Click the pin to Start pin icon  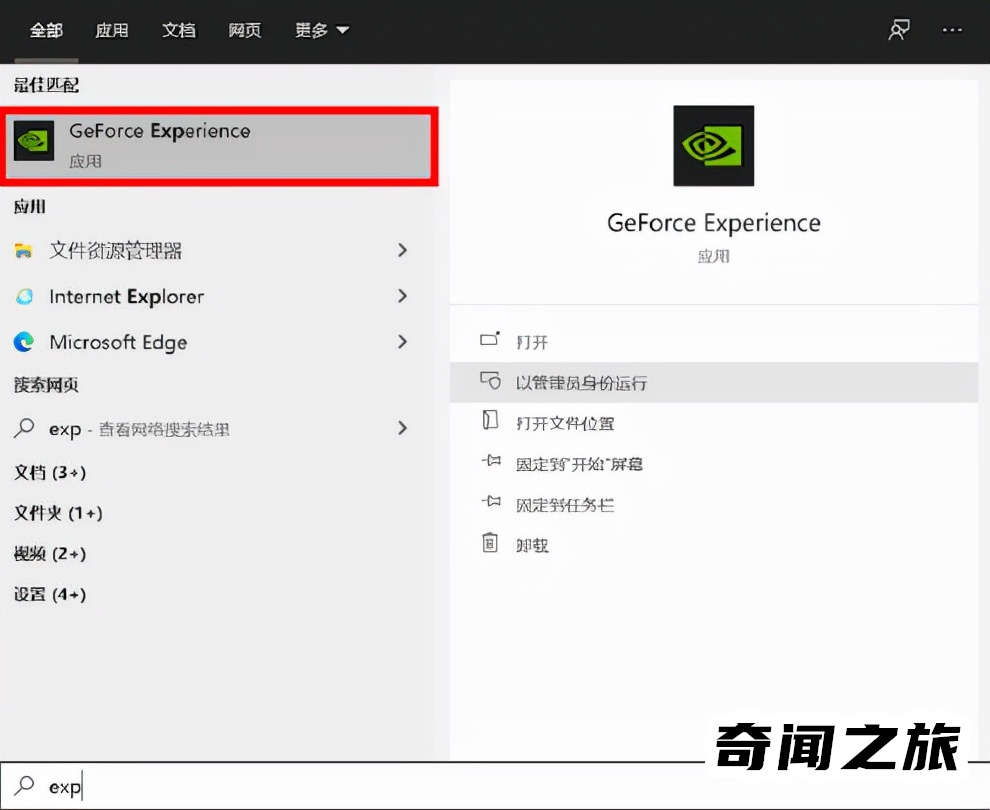(x=491, y=461)
